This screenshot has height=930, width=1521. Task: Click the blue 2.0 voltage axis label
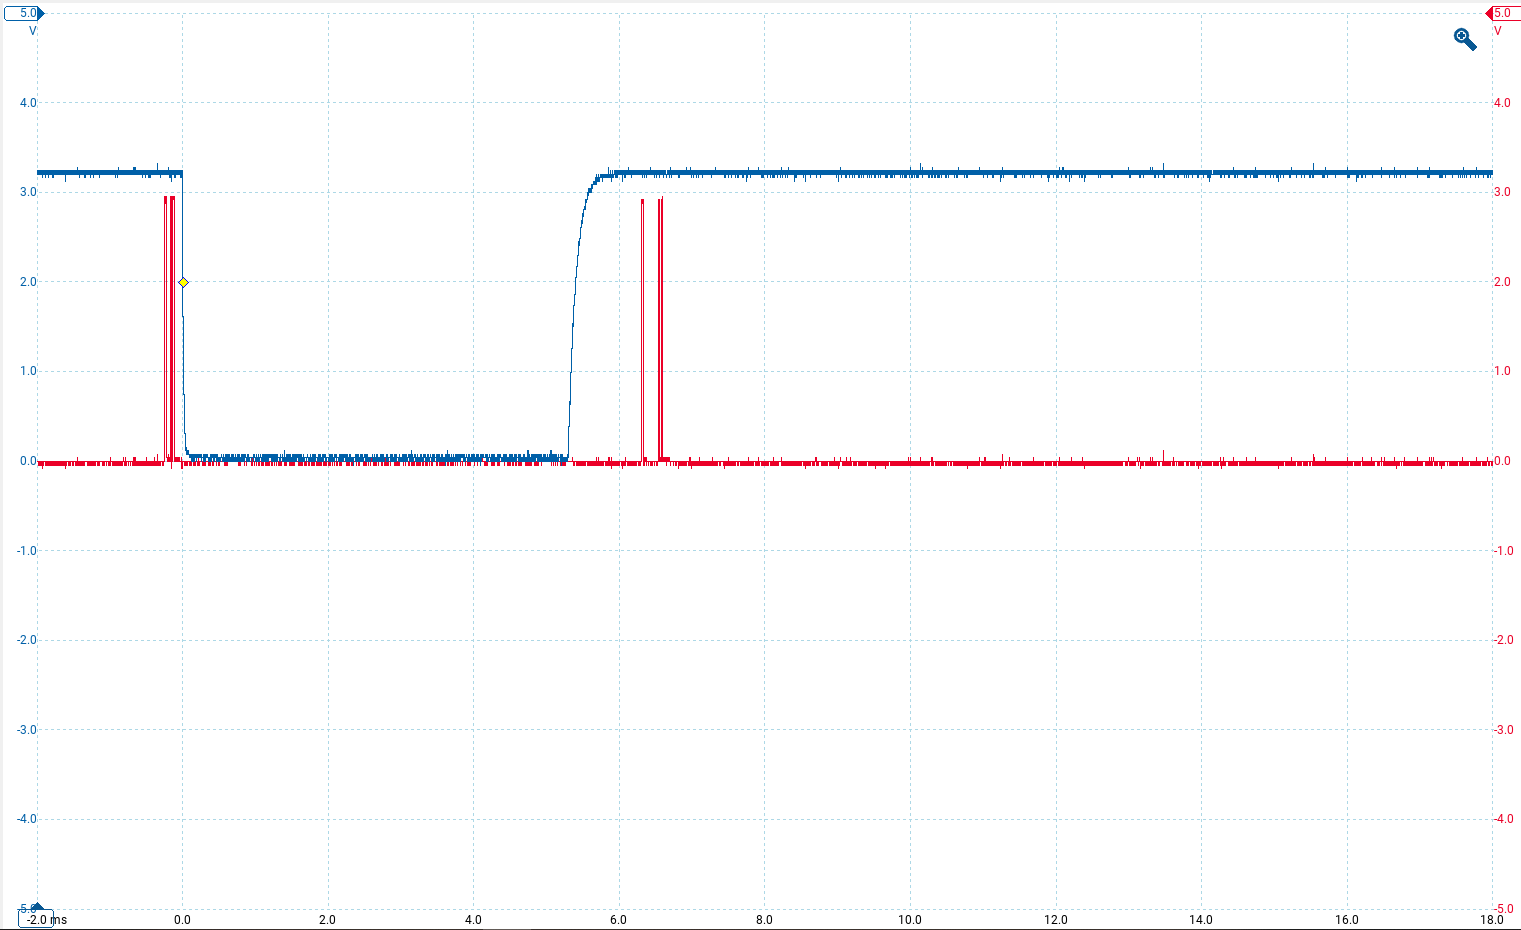click(x=28, y=282)
